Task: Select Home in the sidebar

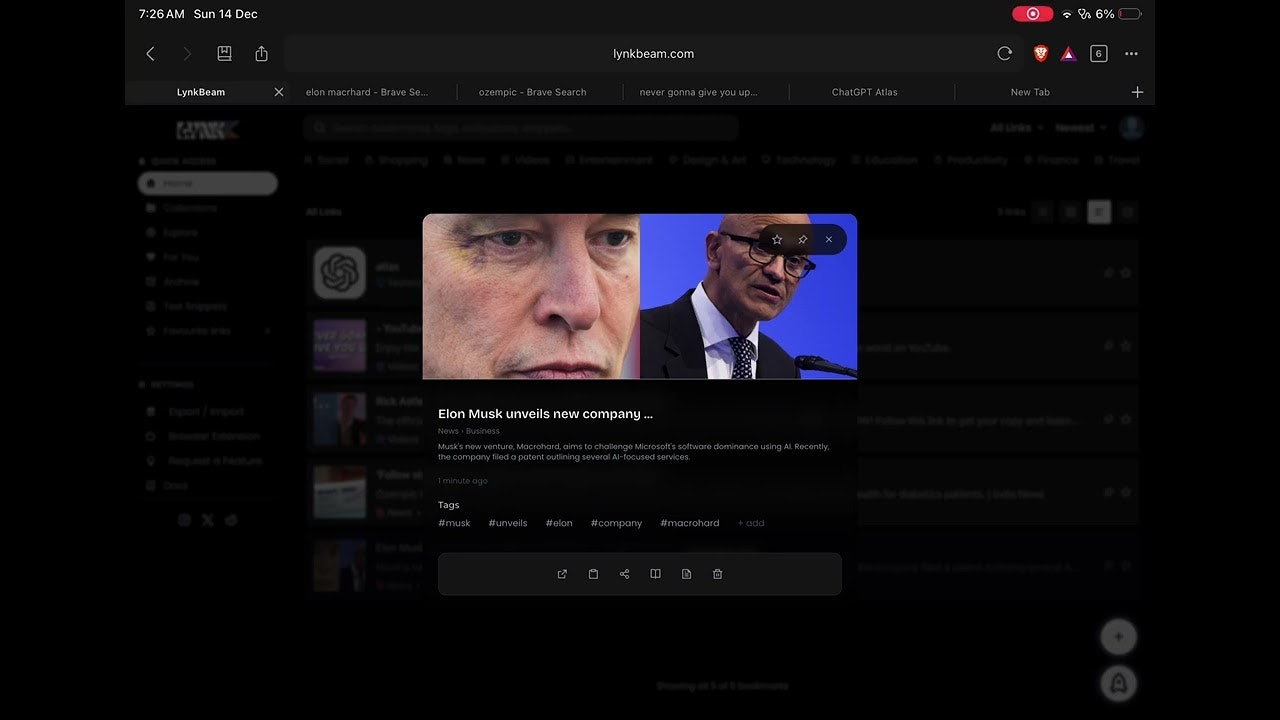Action: (x=208, y=183)
